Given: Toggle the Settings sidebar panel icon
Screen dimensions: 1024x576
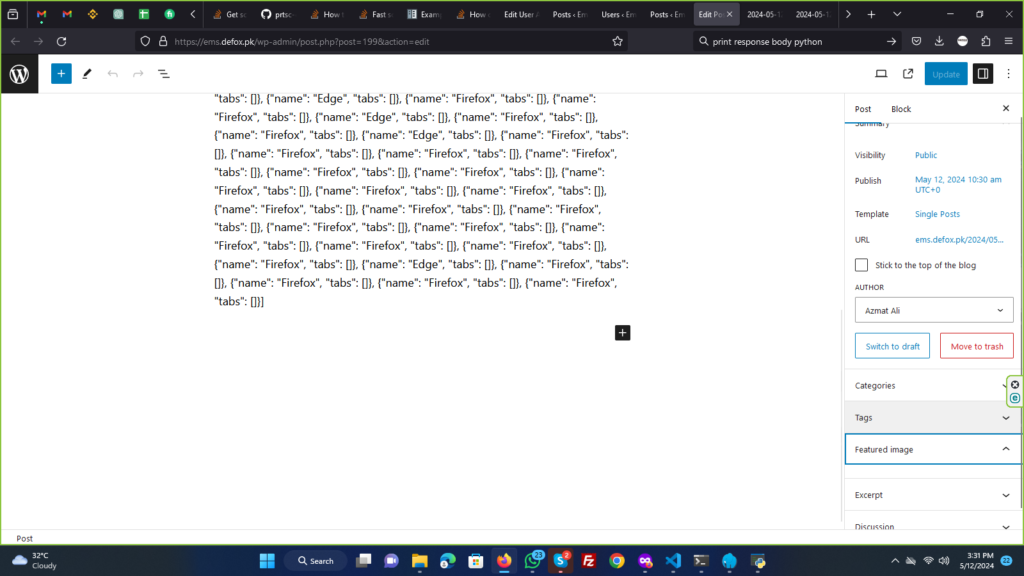Looking at the screenshot, I should pyautogui.click(x=983, y=74).
